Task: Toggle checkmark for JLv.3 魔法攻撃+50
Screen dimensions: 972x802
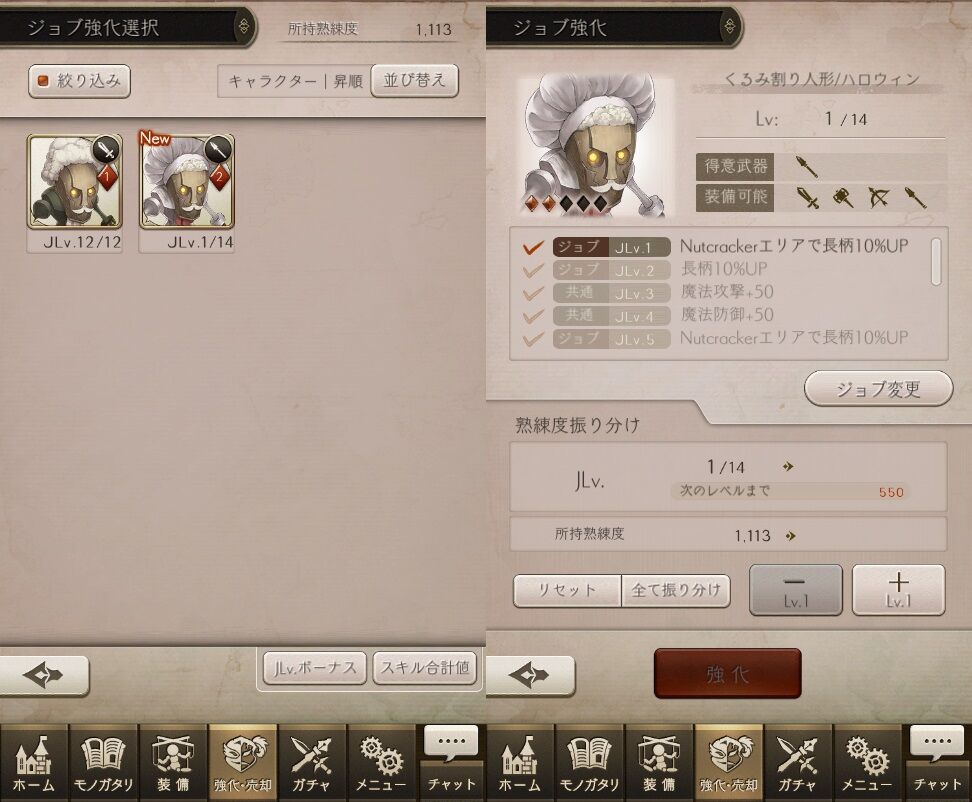Action: click(533, 293)
